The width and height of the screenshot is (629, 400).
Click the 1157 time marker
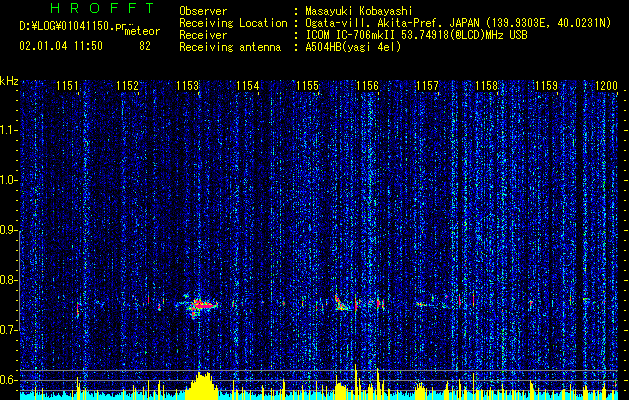[427, 85]
